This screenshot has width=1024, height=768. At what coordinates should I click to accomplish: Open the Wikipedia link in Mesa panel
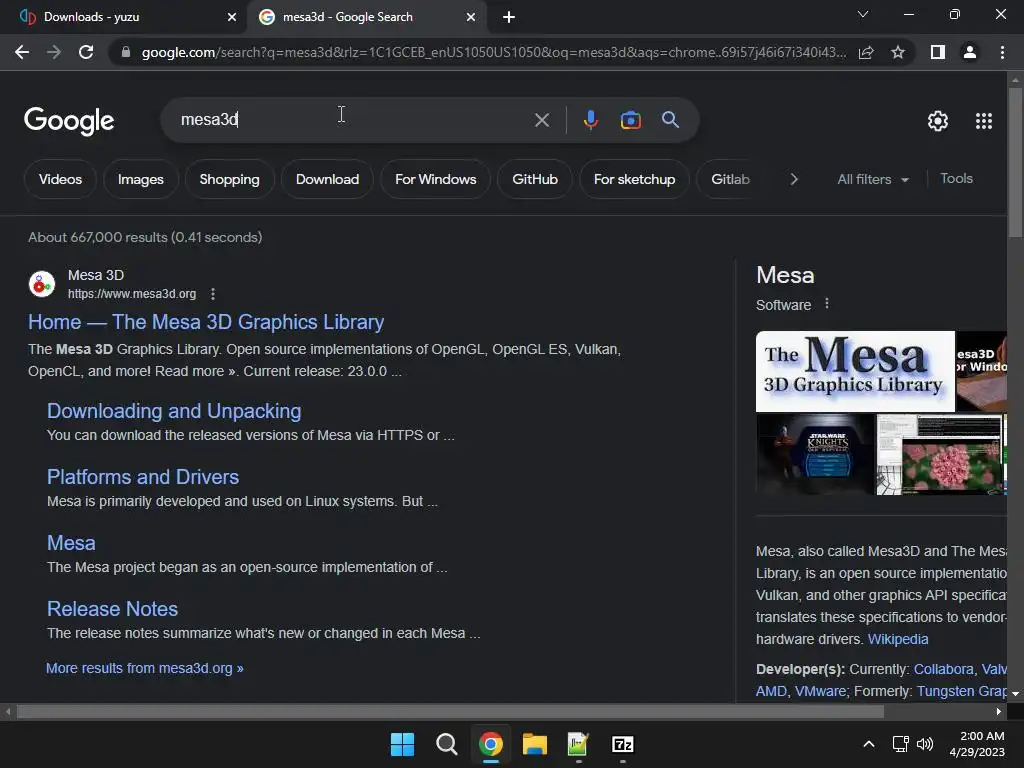(897, 639)
